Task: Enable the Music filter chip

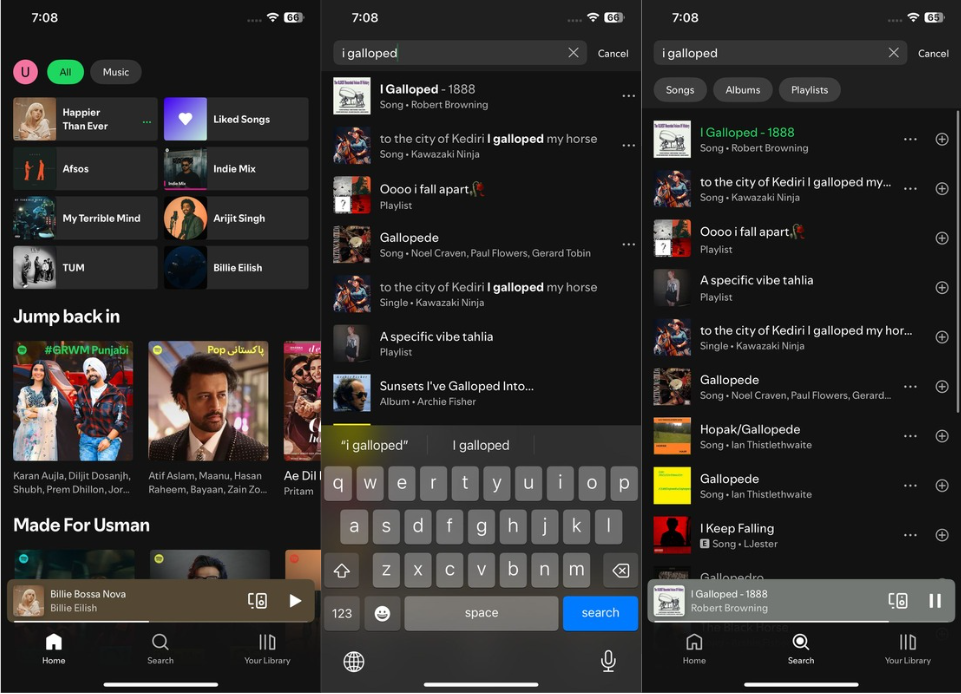Action: tap(117, 72)
